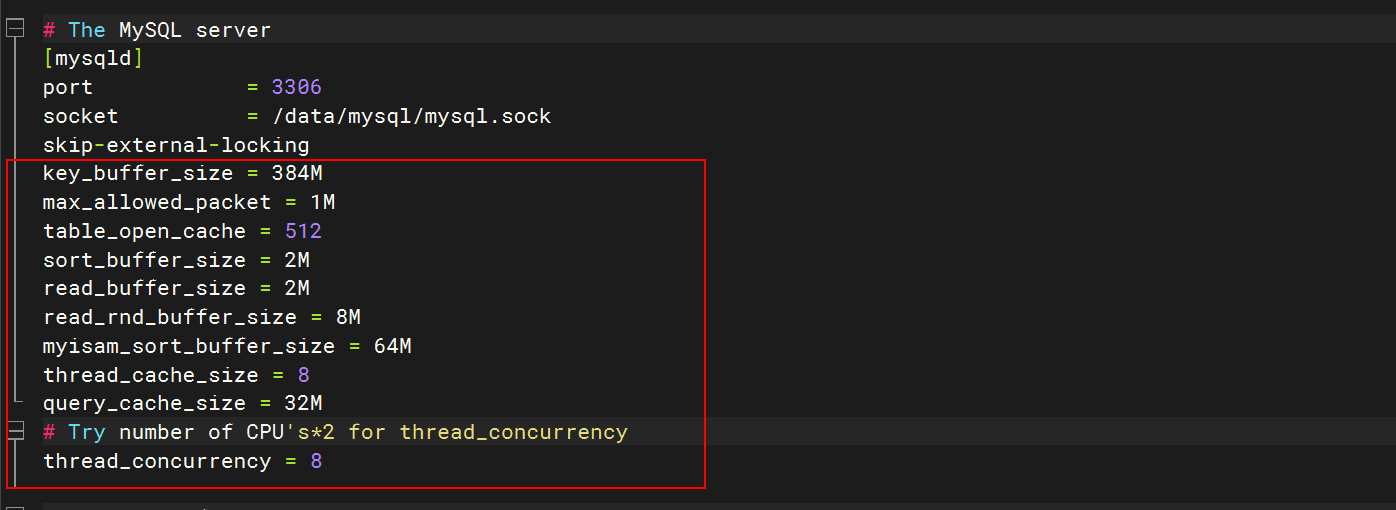1396x510 pixels.
Task: Click the thread_cache_size value 8
Action: [303, 375]
